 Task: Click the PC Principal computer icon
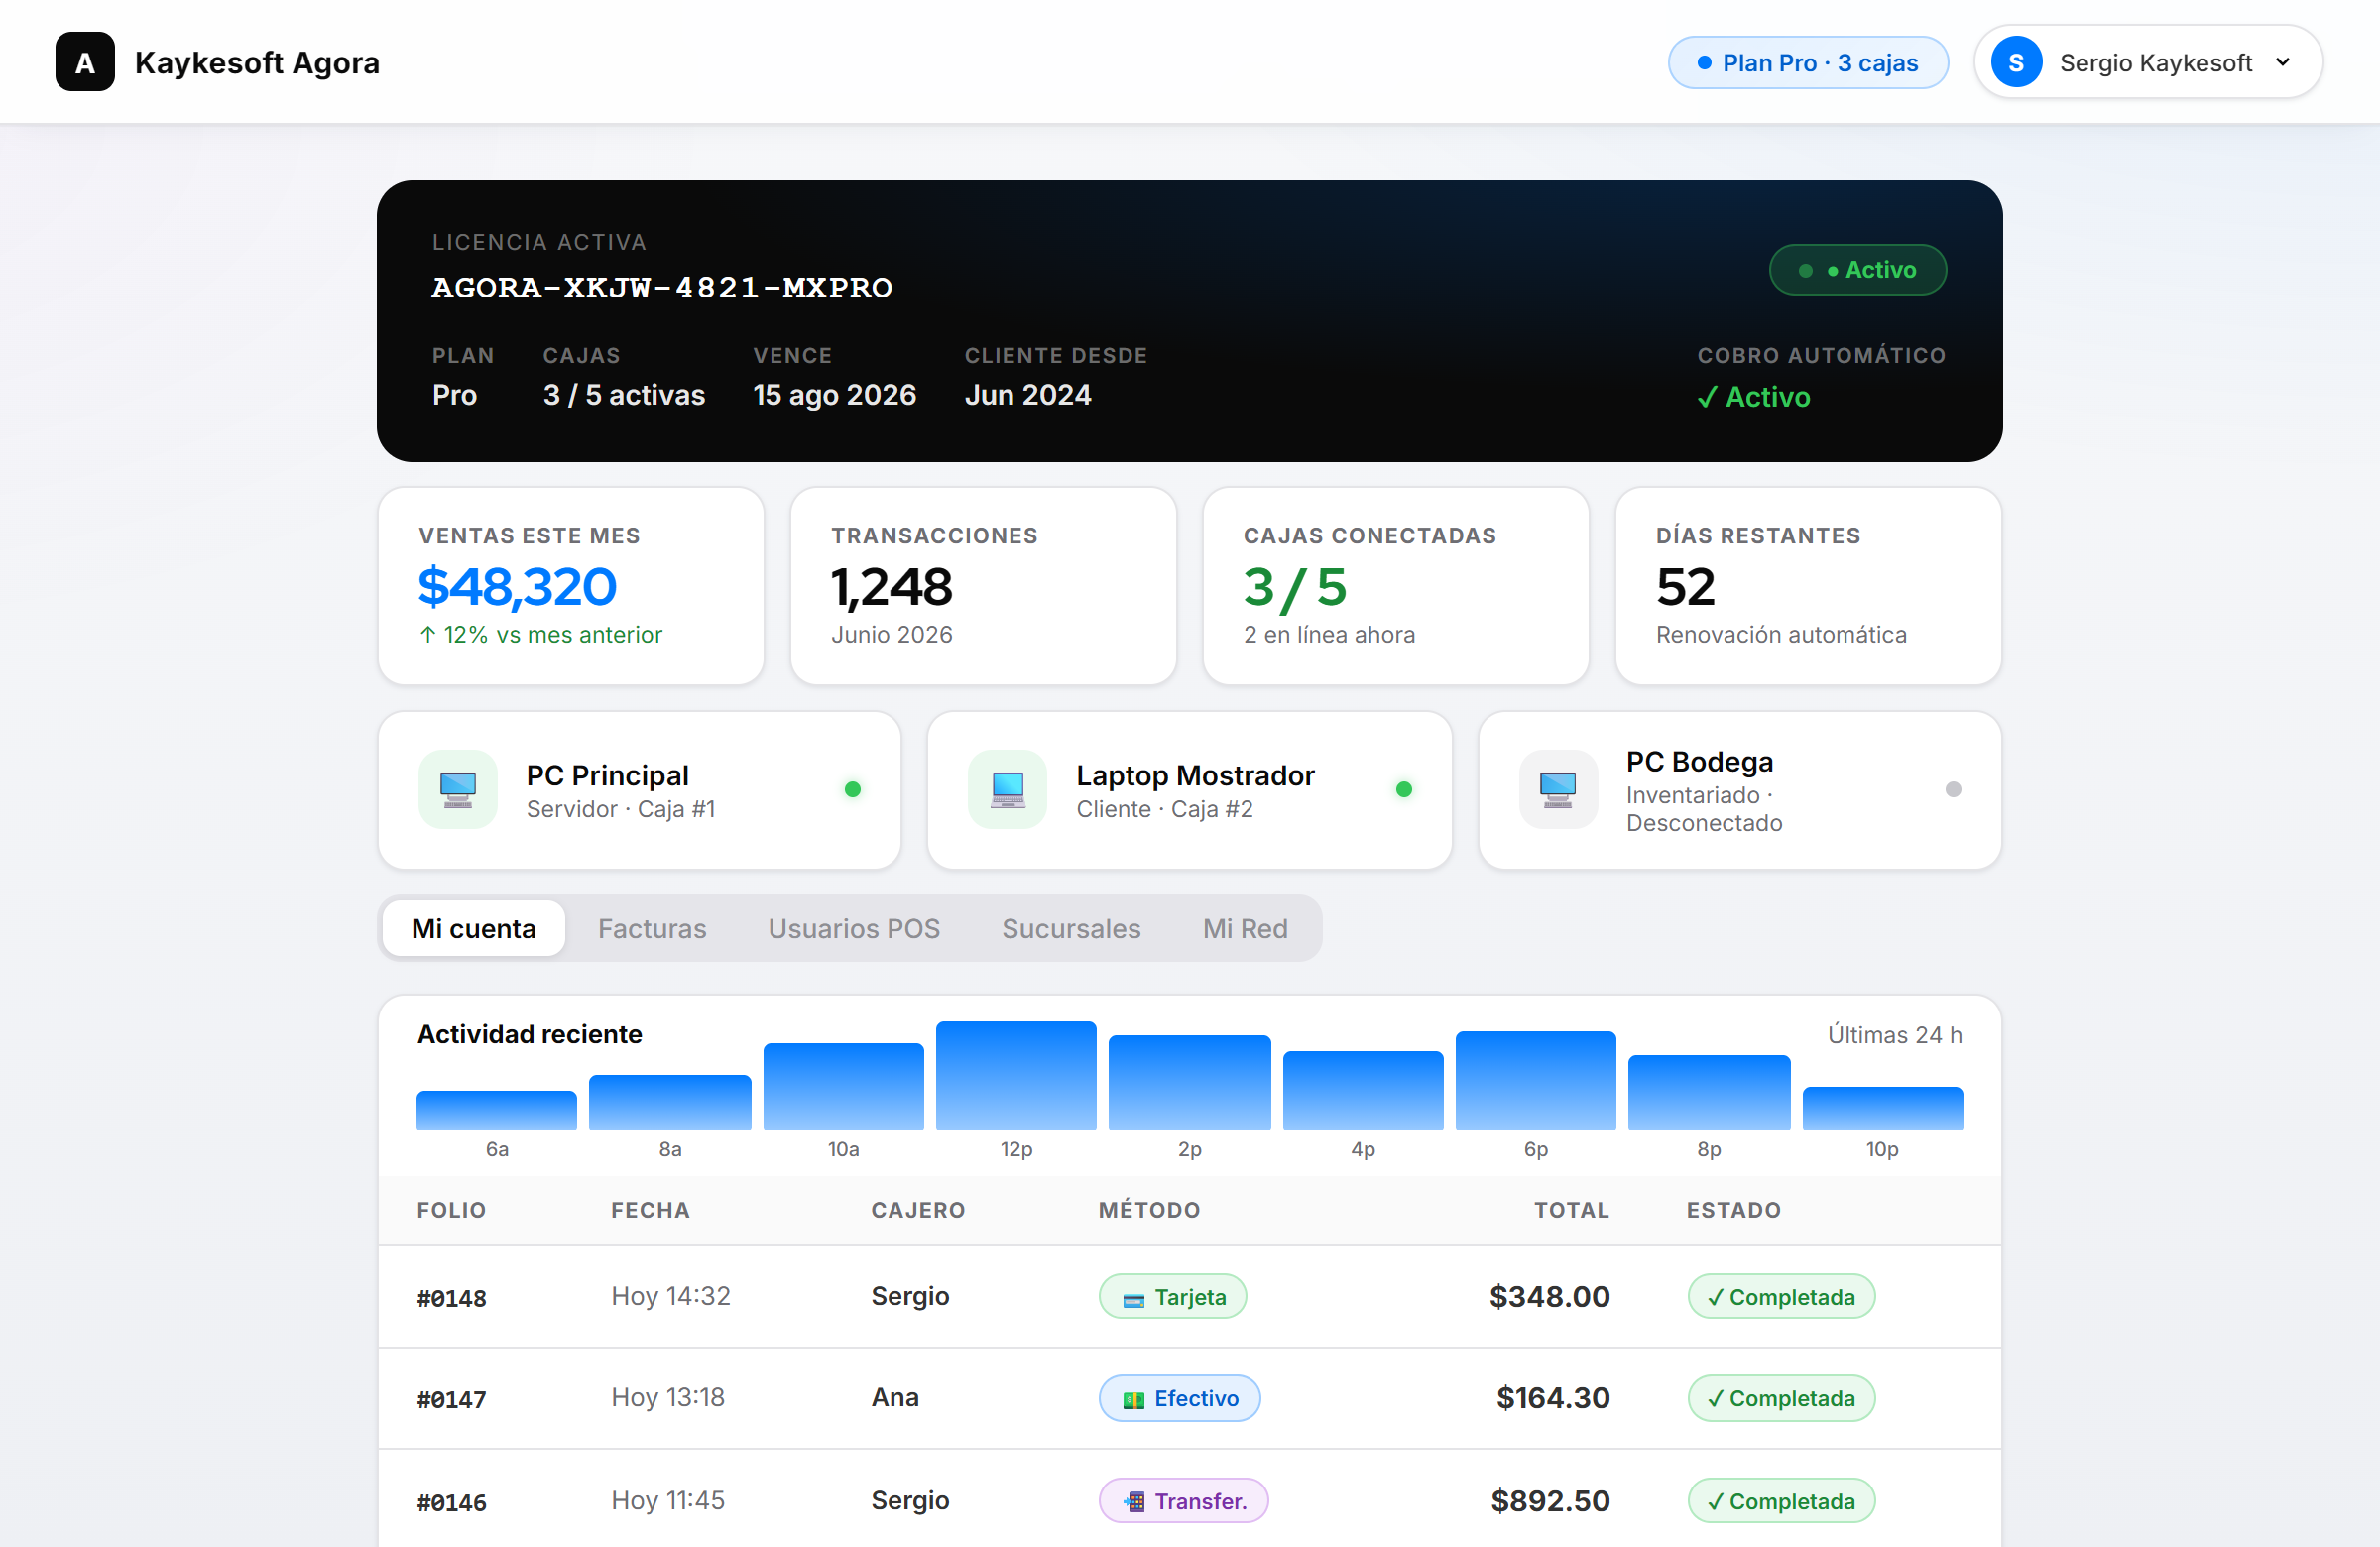coord(458,789)
